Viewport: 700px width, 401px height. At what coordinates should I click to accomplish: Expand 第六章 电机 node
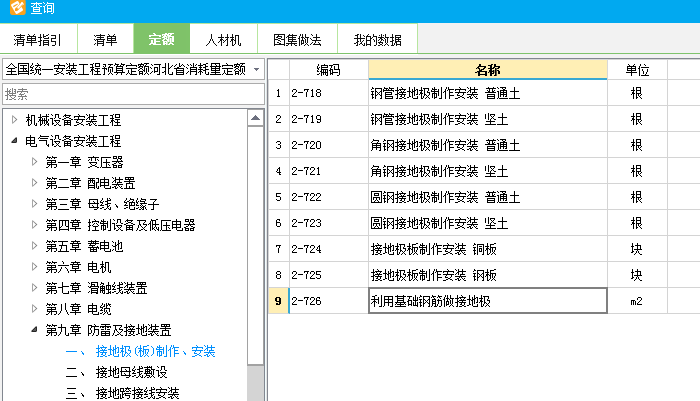click(34, 267)
